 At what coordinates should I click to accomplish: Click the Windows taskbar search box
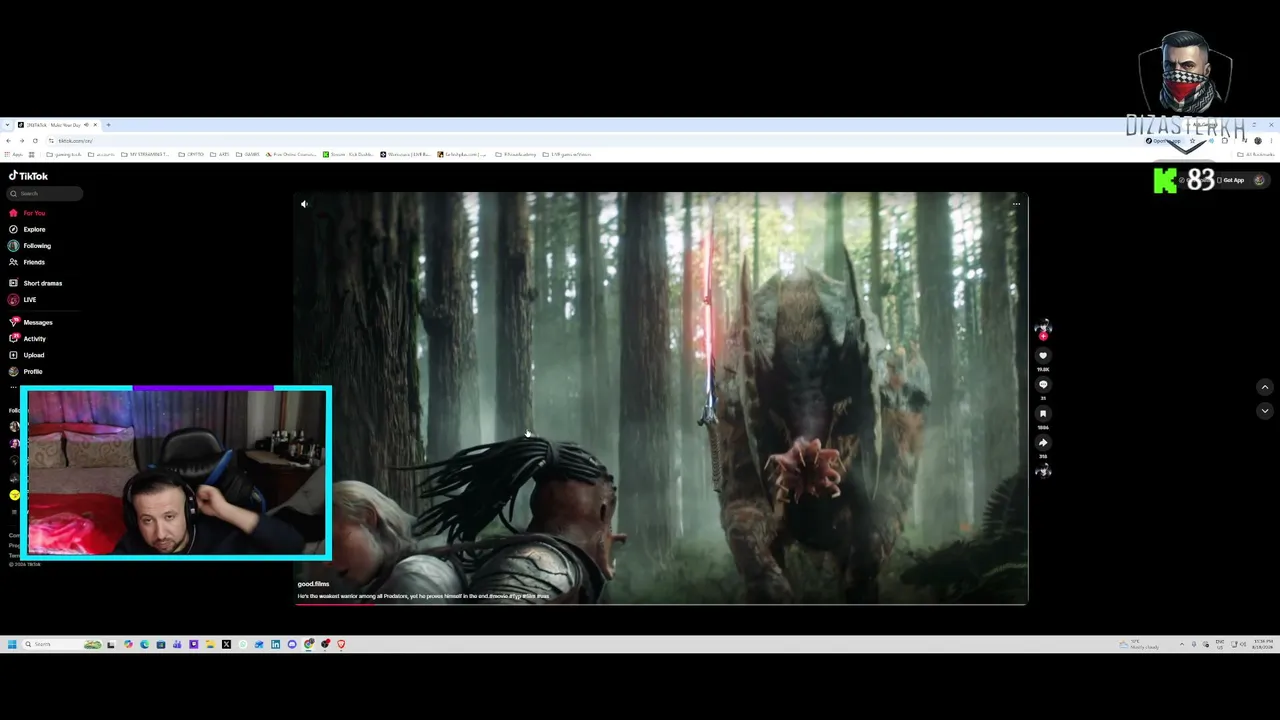coord(62,644)
